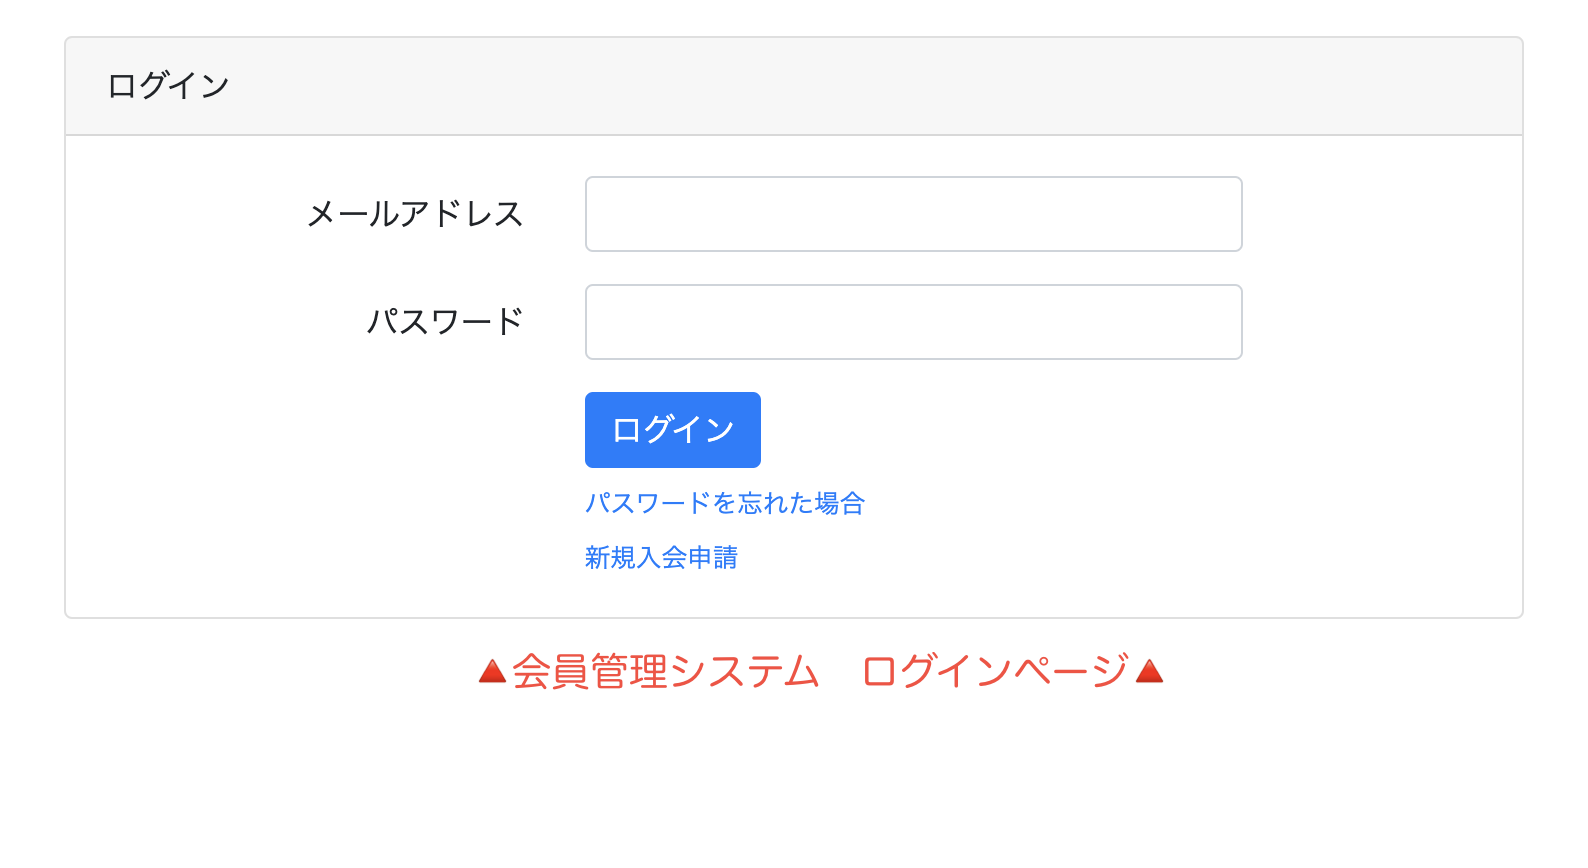Go to new membership application link
The image size is (1588, 868).
pos(661,557)
